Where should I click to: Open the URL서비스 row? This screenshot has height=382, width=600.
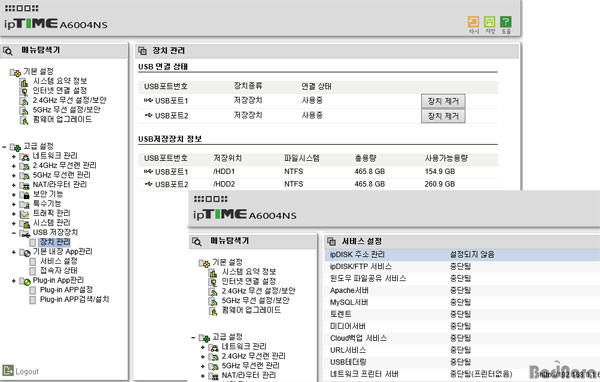[463, 350]
